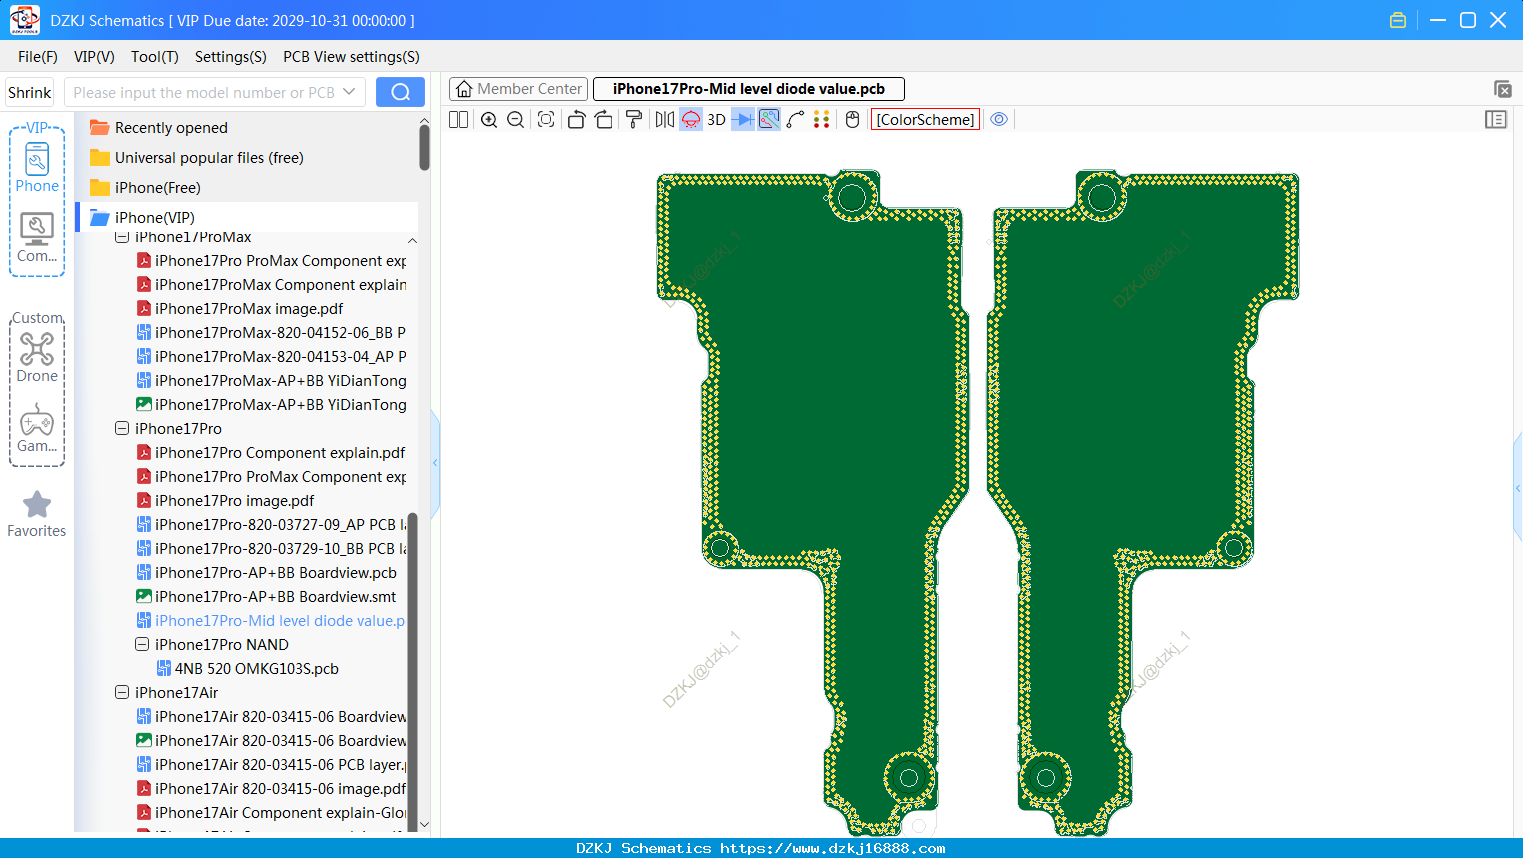
Task: Collapse the iPhone17Pro tree node
Action: click(122, 428)
